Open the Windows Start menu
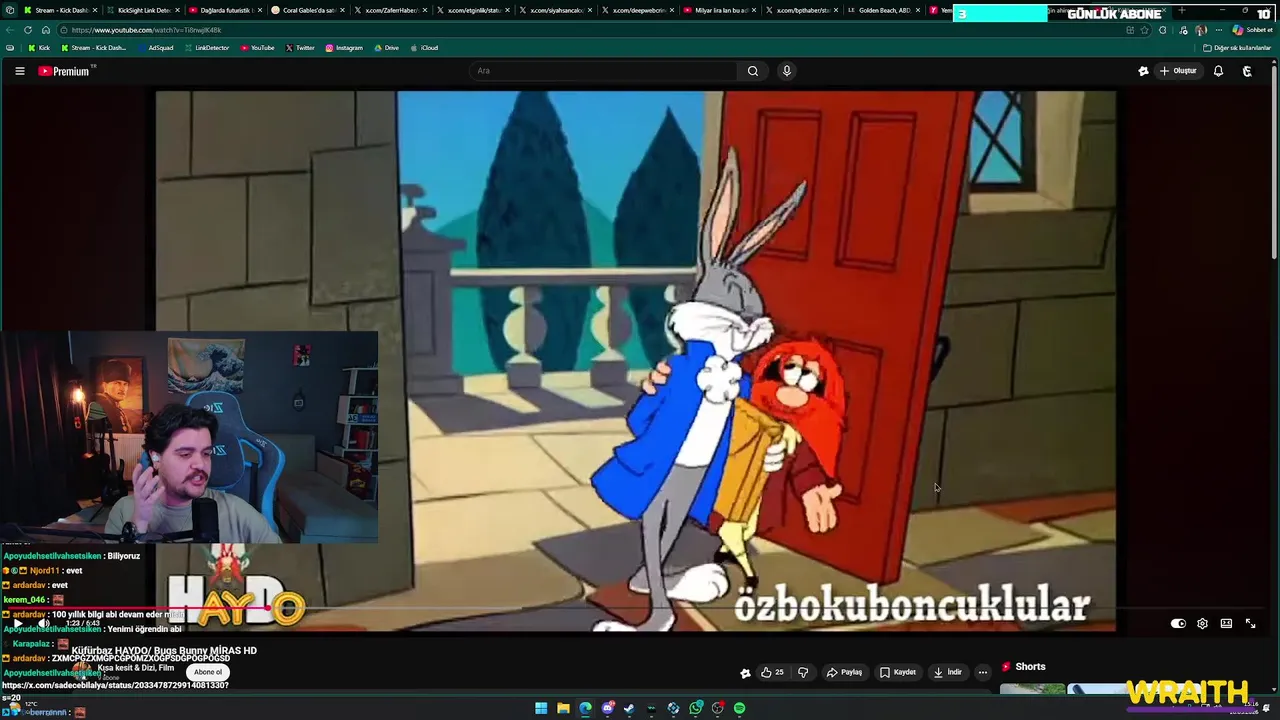The width and height of the screenshot is (1280, 720). coord(541,708)
